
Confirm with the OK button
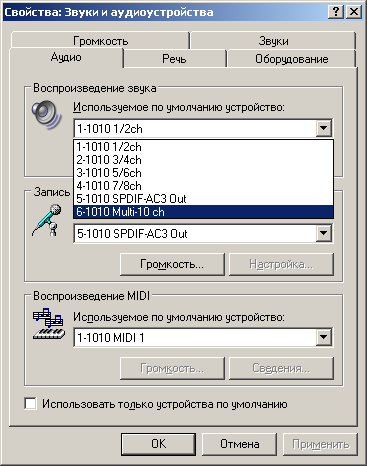pyautogui.click(x=158, y=444)
